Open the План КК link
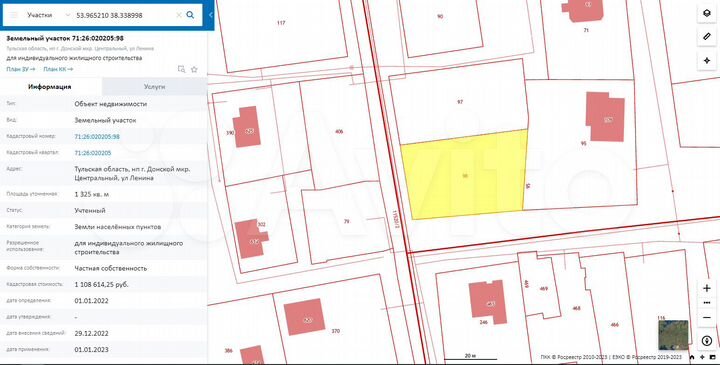This screenshot has width=720, height=365. point(58,69)
